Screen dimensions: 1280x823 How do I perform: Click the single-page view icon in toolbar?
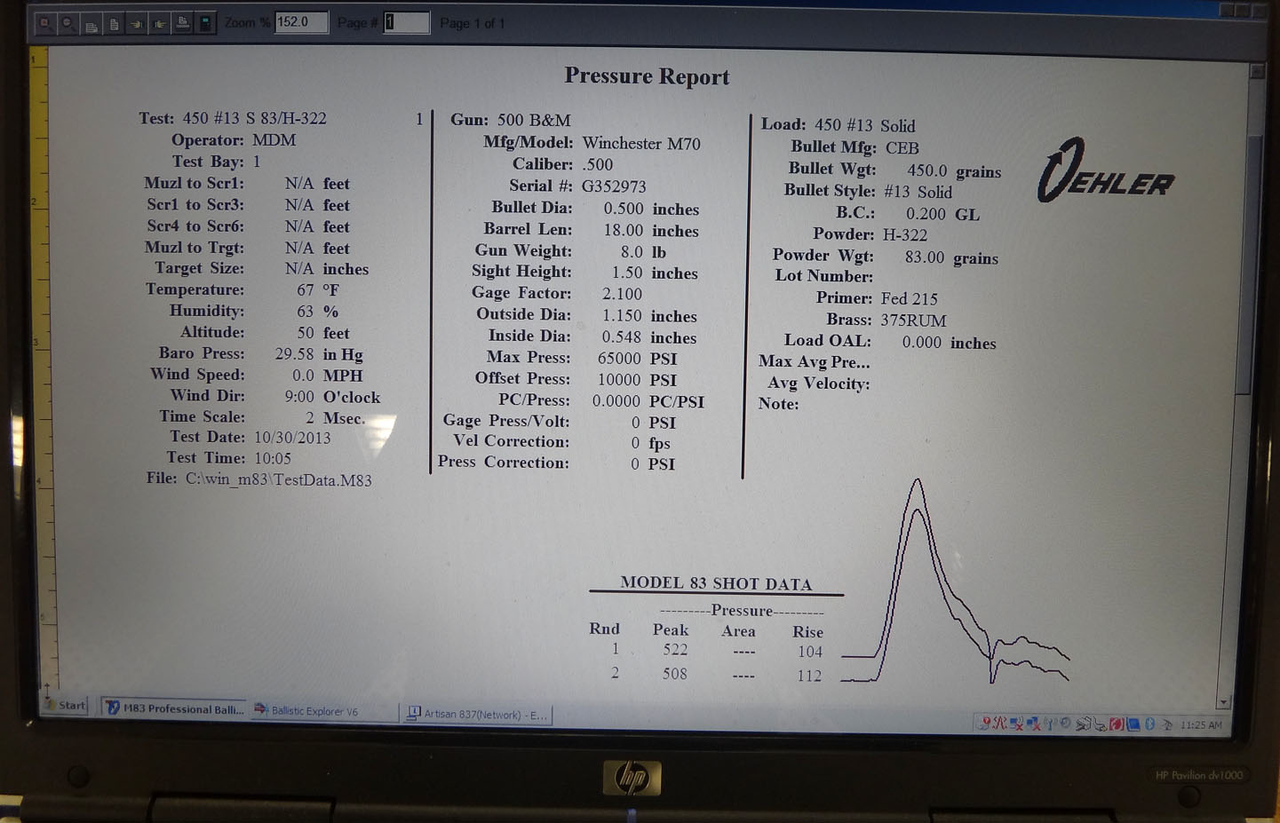[x=113, y=23]
